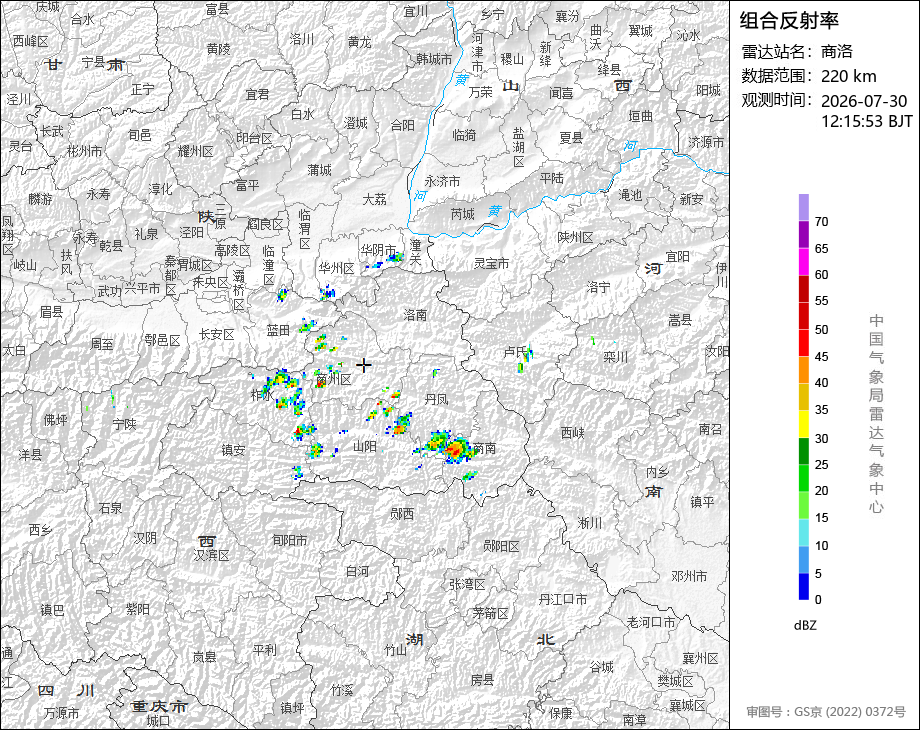Click the yellow 30 dBZ legend swatch
Image resolution: width=920 pixels, height=730 pixels.
click(x=804, y=424)
